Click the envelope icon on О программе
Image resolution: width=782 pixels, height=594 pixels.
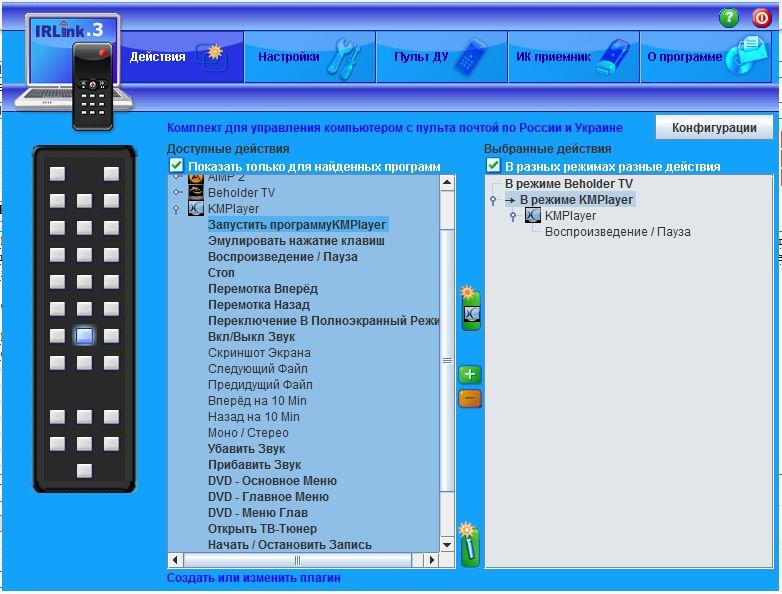click(746, 57)
